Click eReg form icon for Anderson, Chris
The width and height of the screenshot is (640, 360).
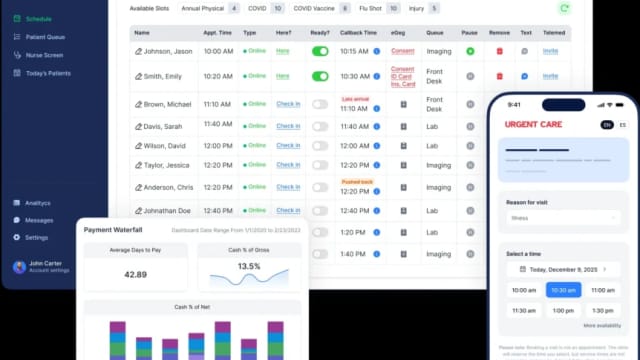point(403,187)
